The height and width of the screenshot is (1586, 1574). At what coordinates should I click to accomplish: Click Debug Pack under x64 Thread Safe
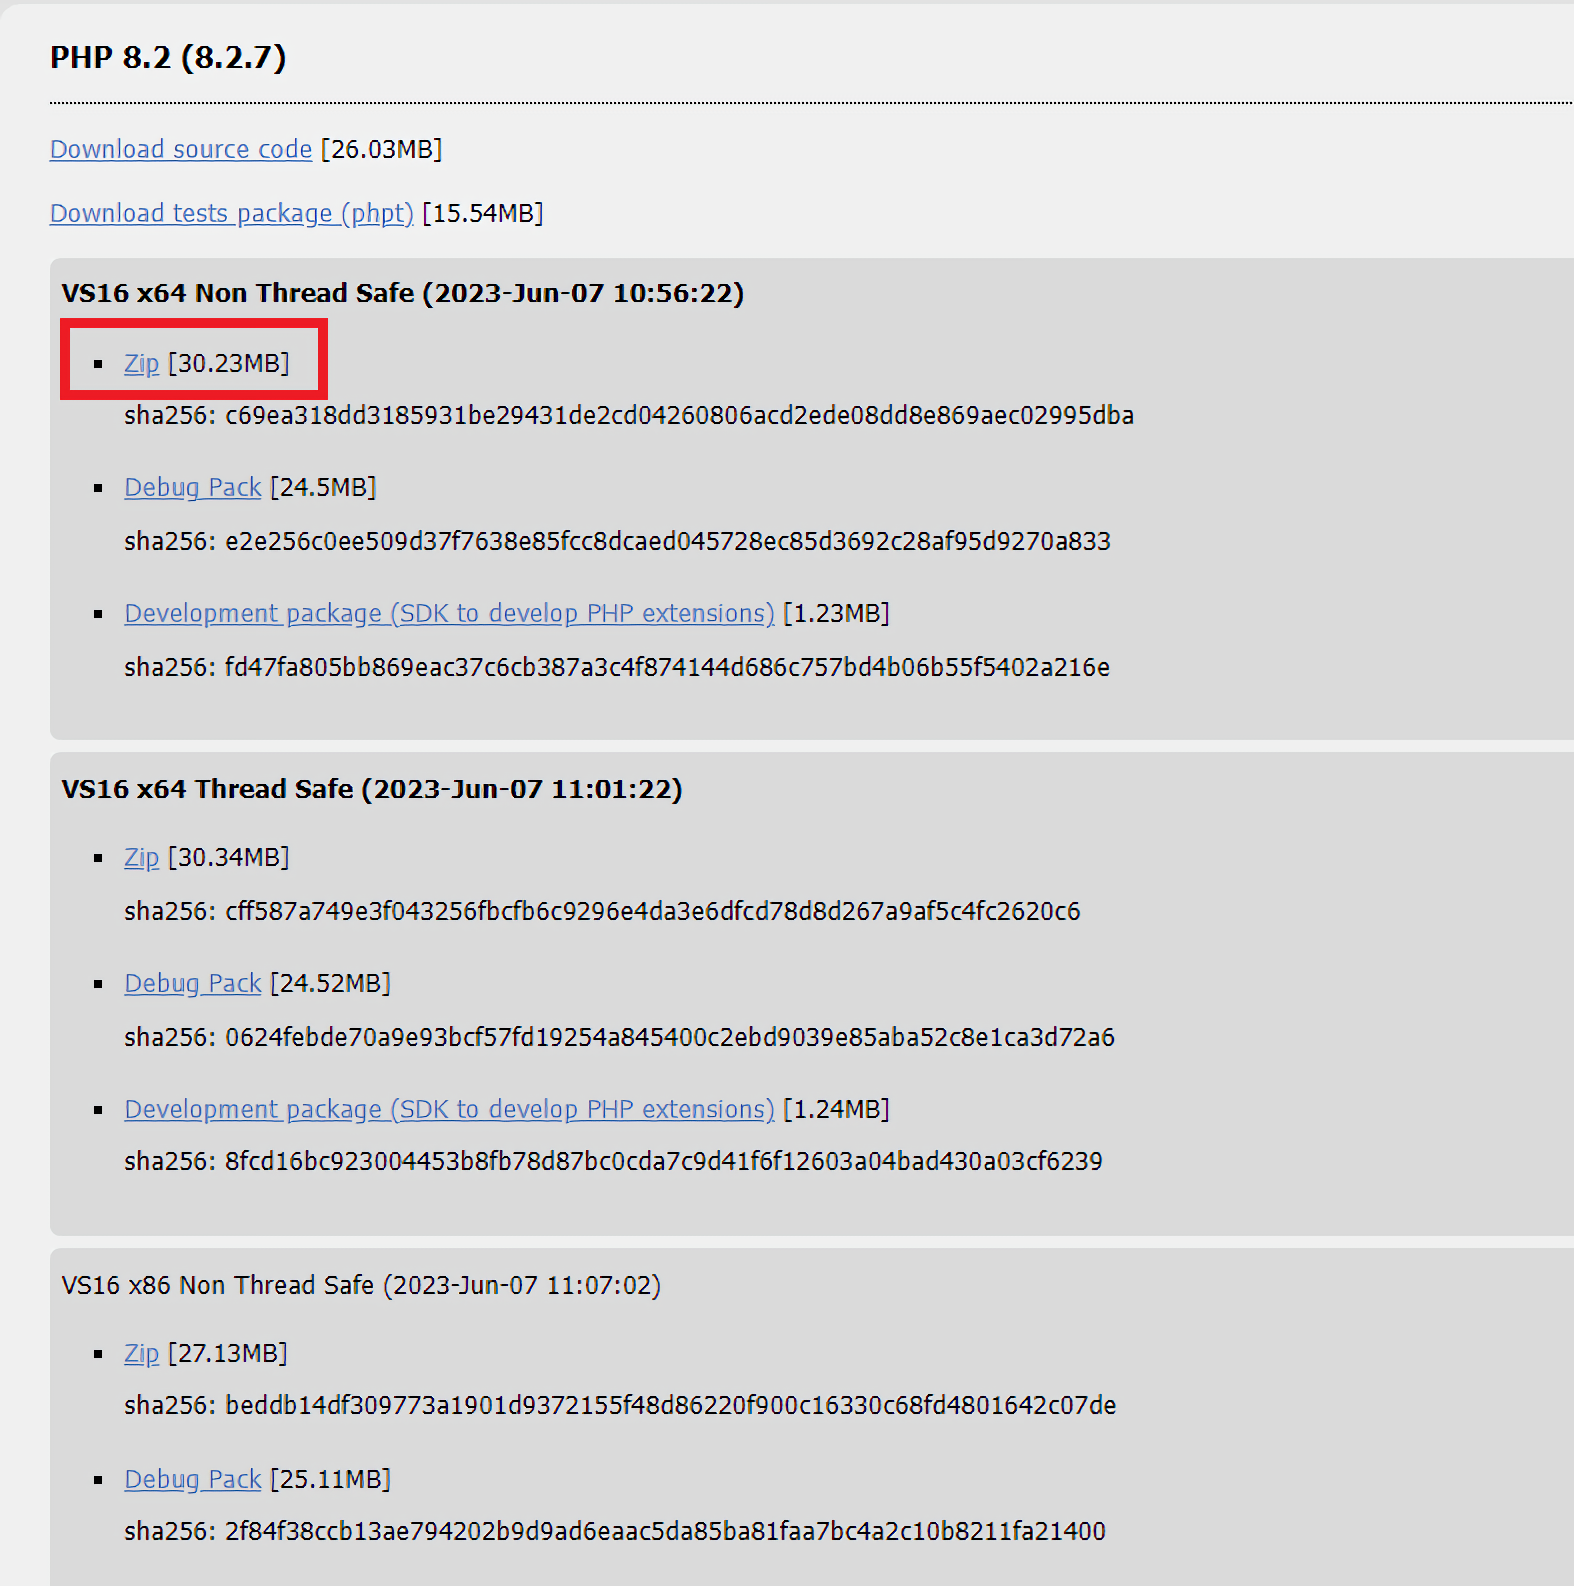(192, 983)
